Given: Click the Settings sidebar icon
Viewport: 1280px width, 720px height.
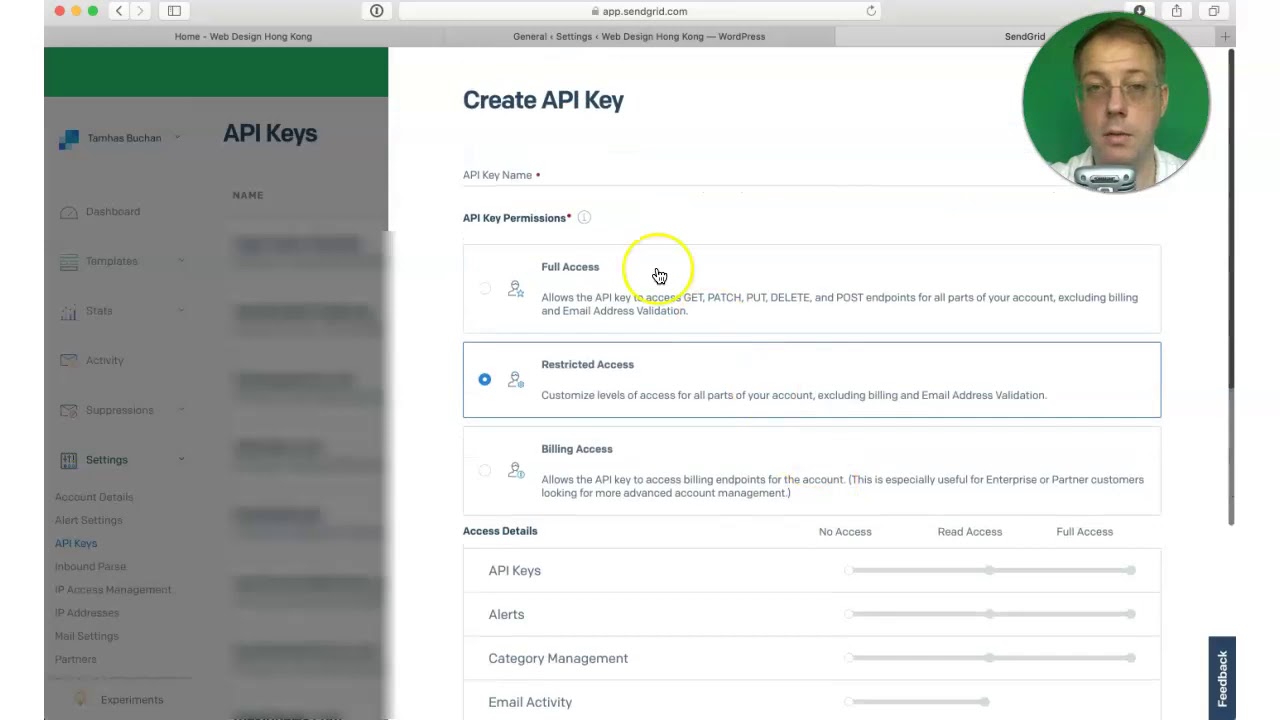Looking at the screenshot, I should pyautogui.click(x=68, y=460).
